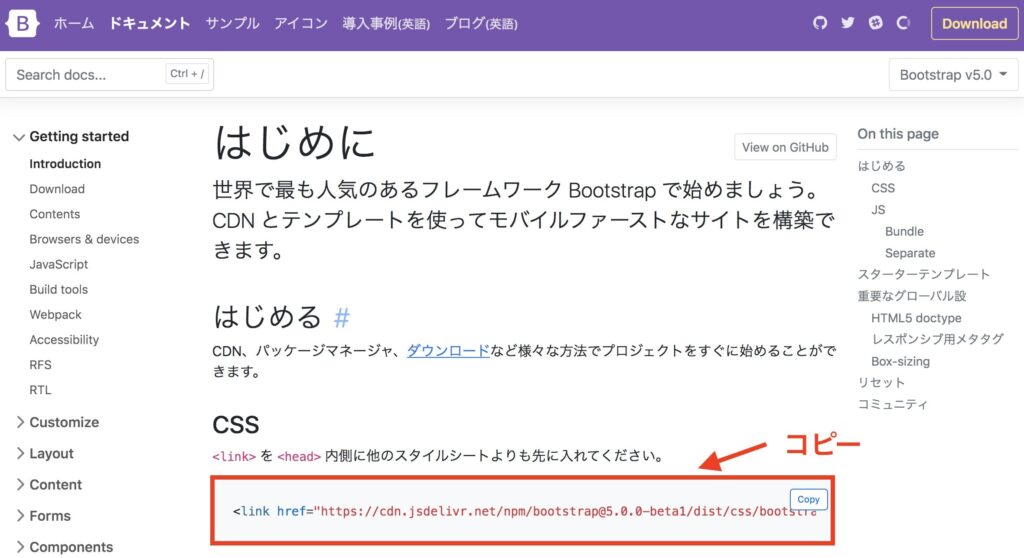Click the On this page heading
The image size is (1024, 558).
898,134
